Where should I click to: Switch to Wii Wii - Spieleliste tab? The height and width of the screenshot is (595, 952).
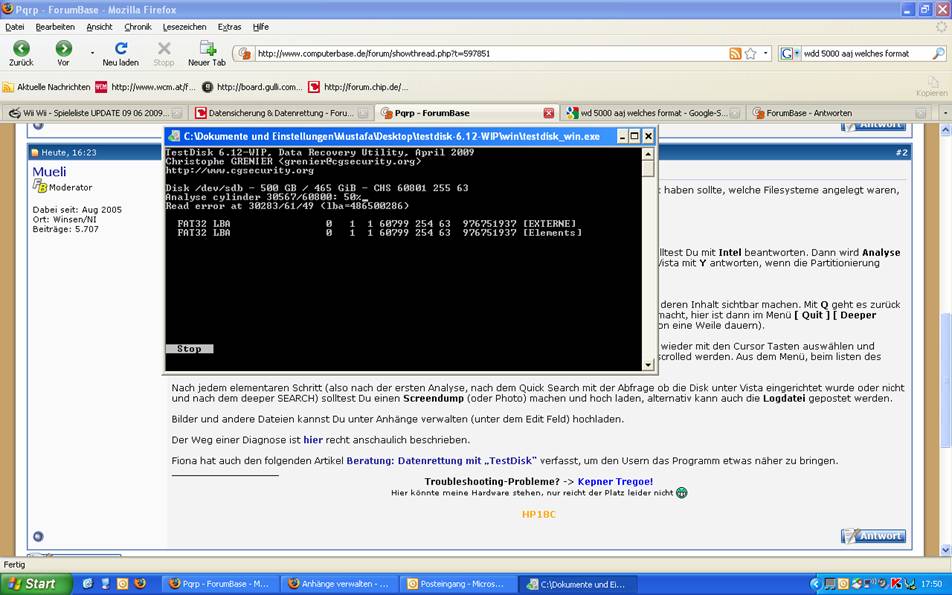click(x=95, y=113)
